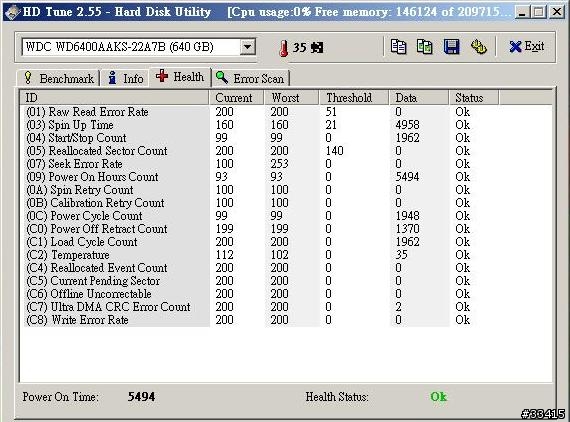Click the red thermometer temperature icon
This screenshot has width=570, height=422.
[284, 48]
